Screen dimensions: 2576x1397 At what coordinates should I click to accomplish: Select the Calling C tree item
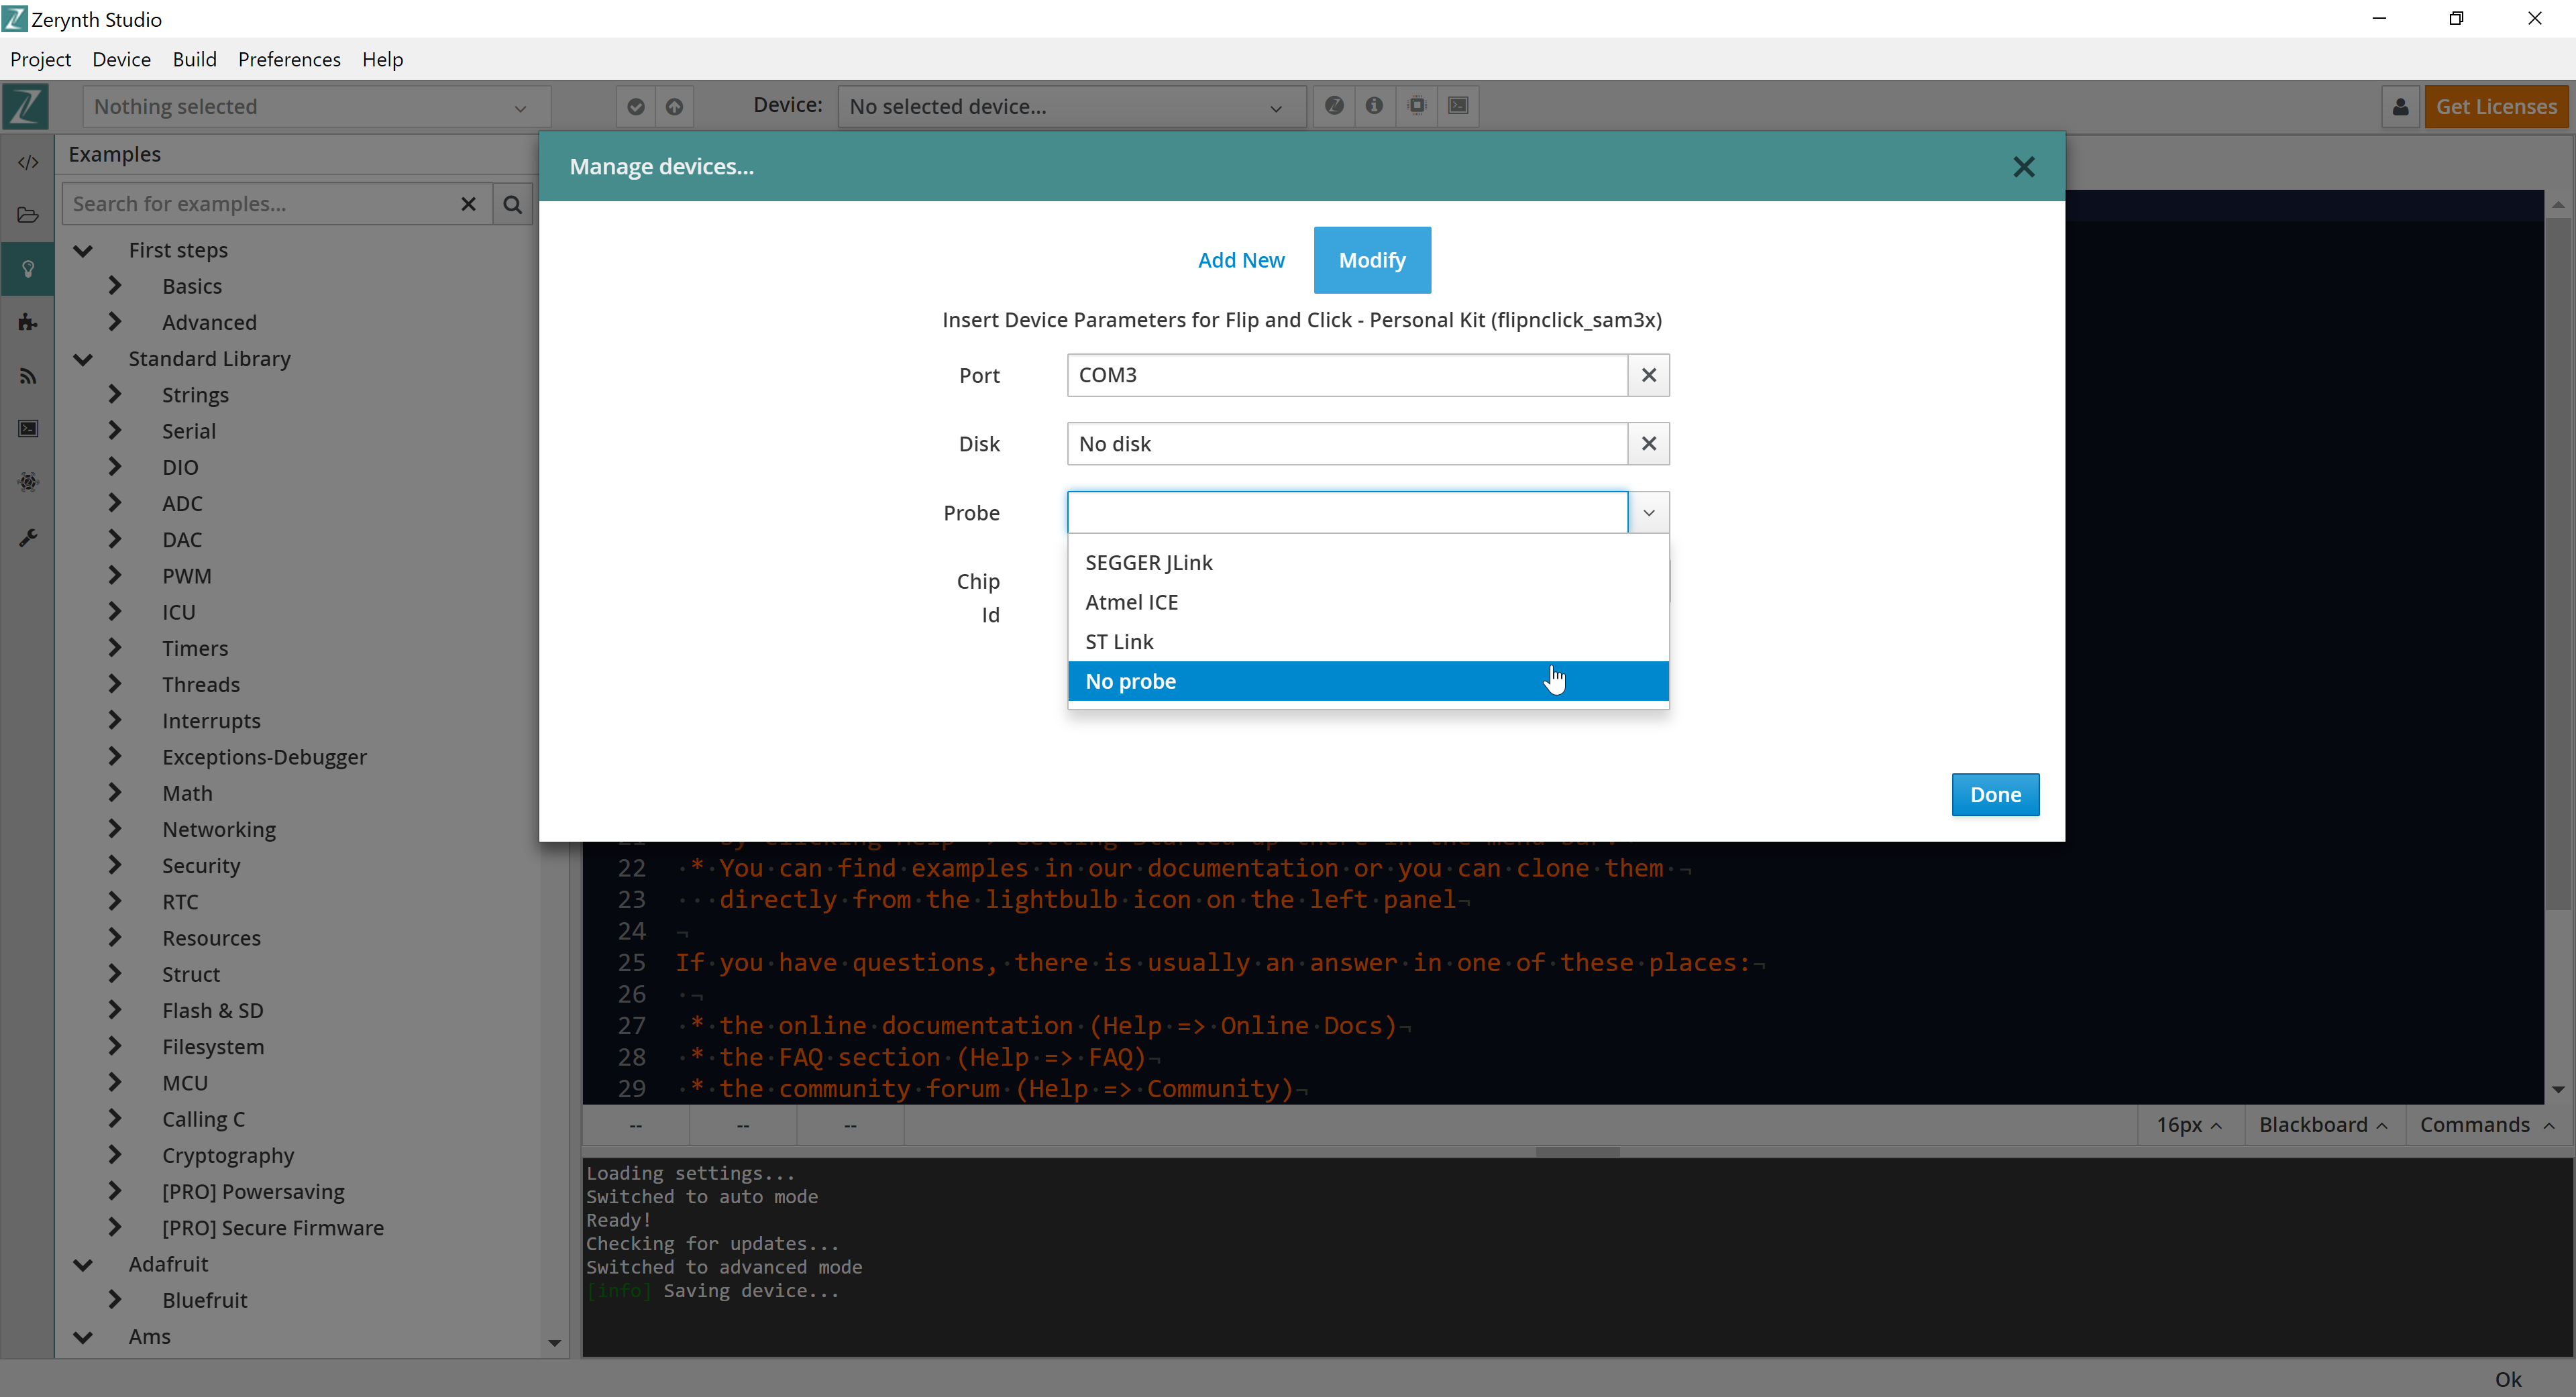pyautogui.click(x=203, y=1119)
